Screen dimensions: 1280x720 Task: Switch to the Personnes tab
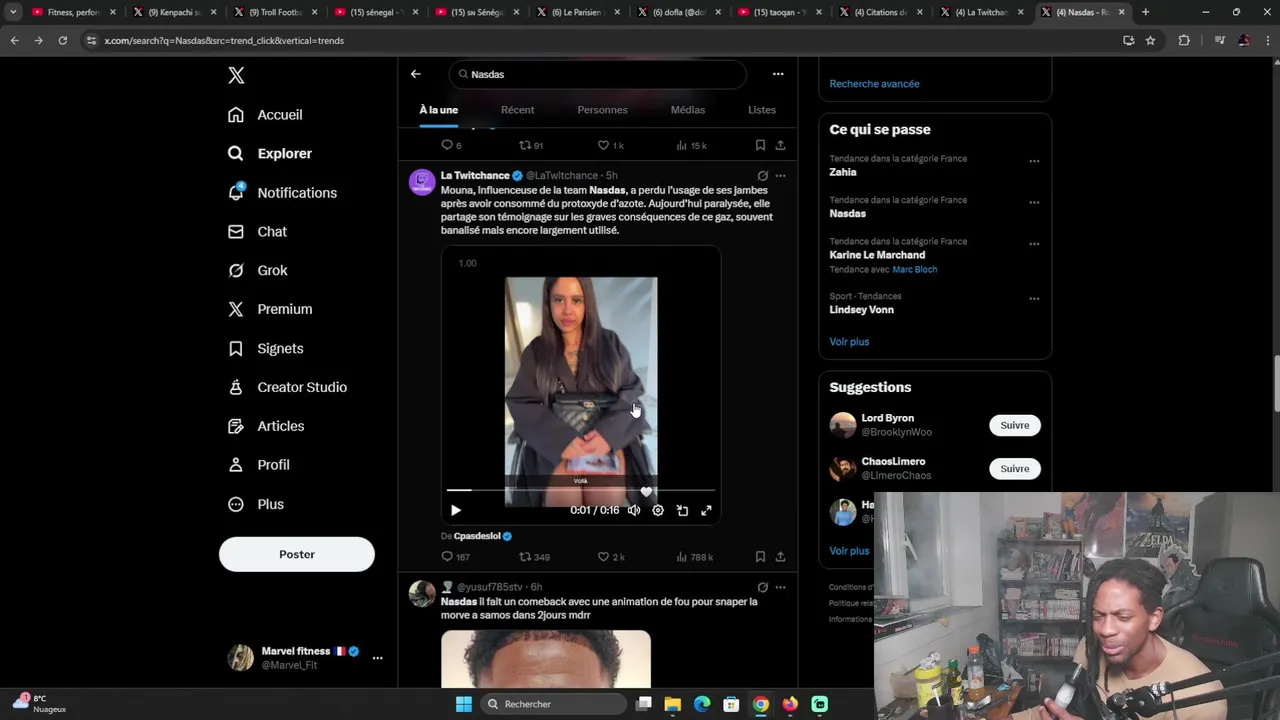click(x=602, y=110)
